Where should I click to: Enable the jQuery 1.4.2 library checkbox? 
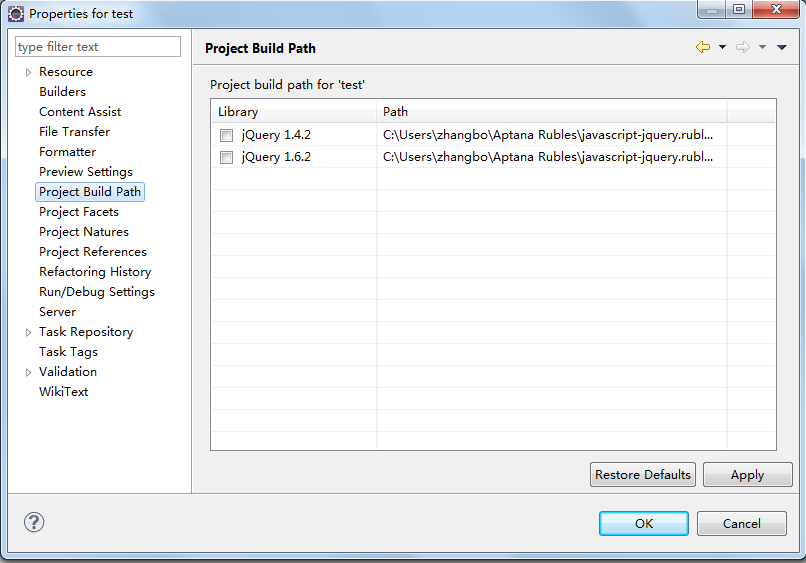tap(226, 135)
